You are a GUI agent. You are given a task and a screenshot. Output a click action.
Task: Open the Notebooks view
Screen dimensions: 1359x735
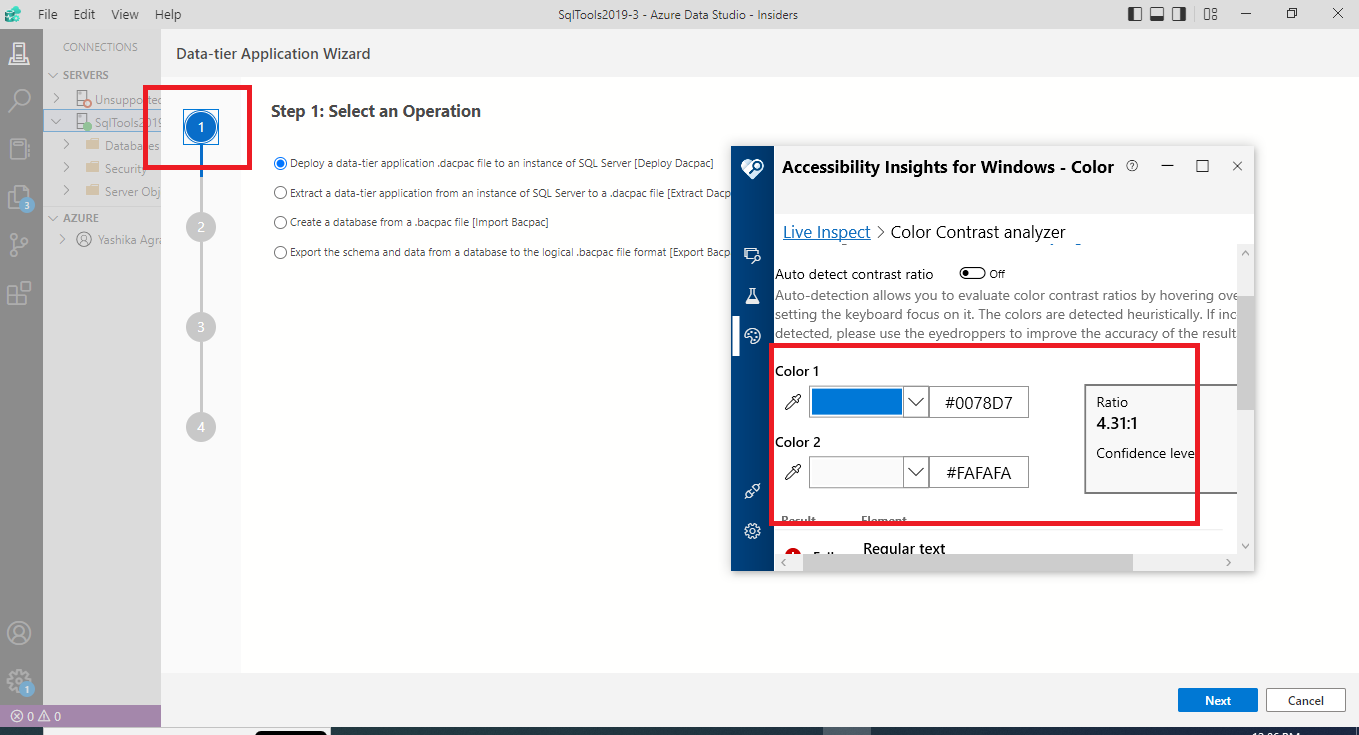pos(21,148)
